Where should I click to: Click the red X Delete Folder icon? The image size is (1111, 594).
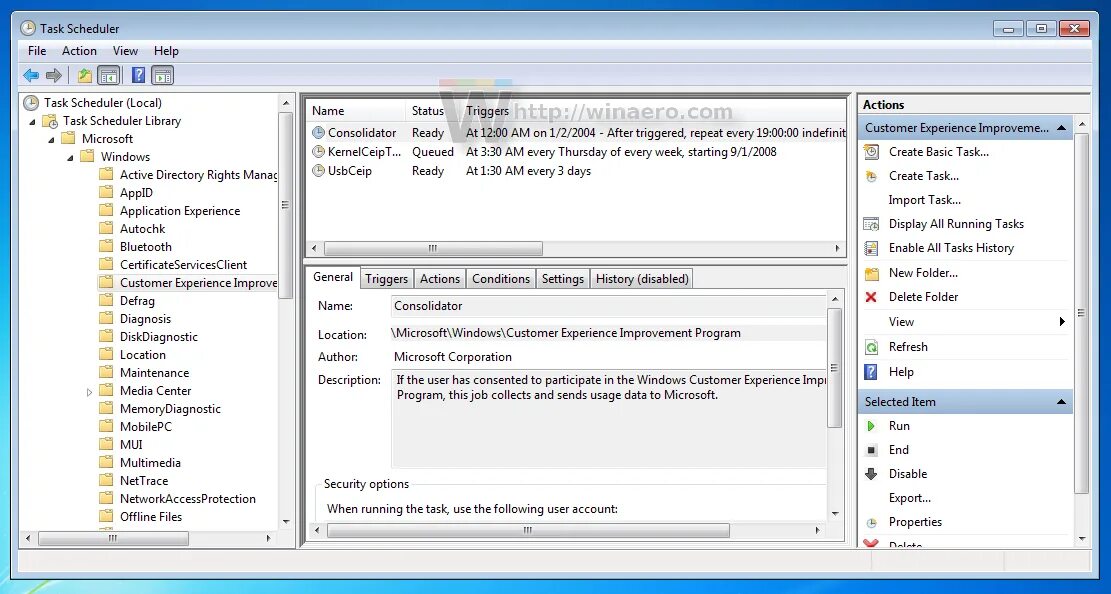pos(872,297)
